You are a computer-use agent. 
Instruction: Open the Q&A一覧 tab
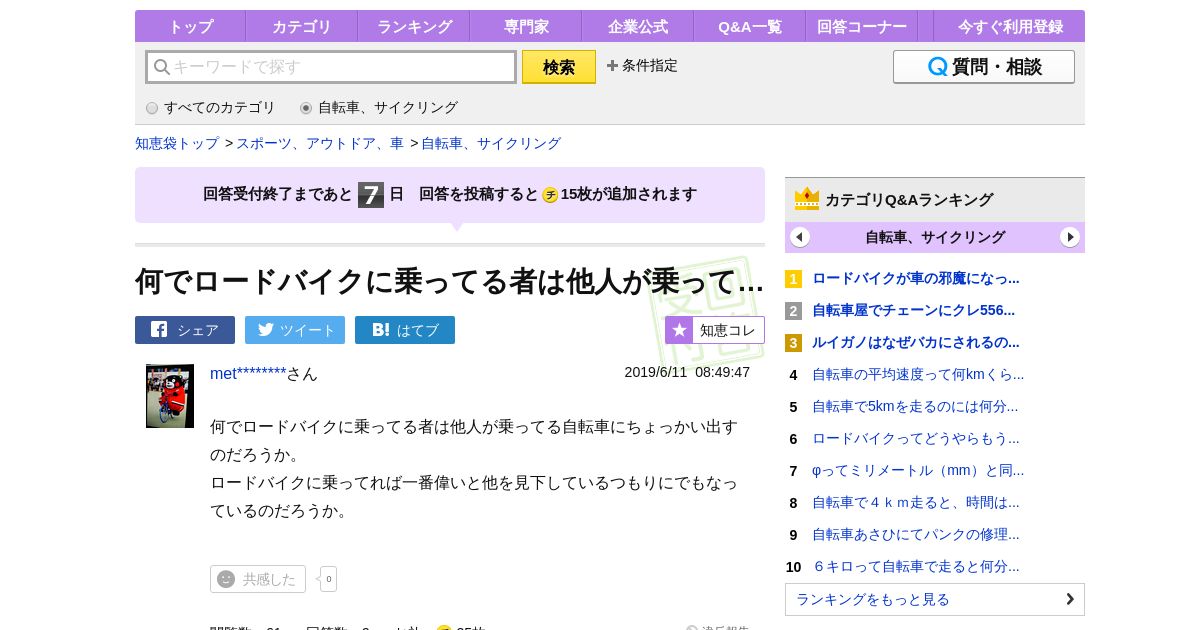749,26
